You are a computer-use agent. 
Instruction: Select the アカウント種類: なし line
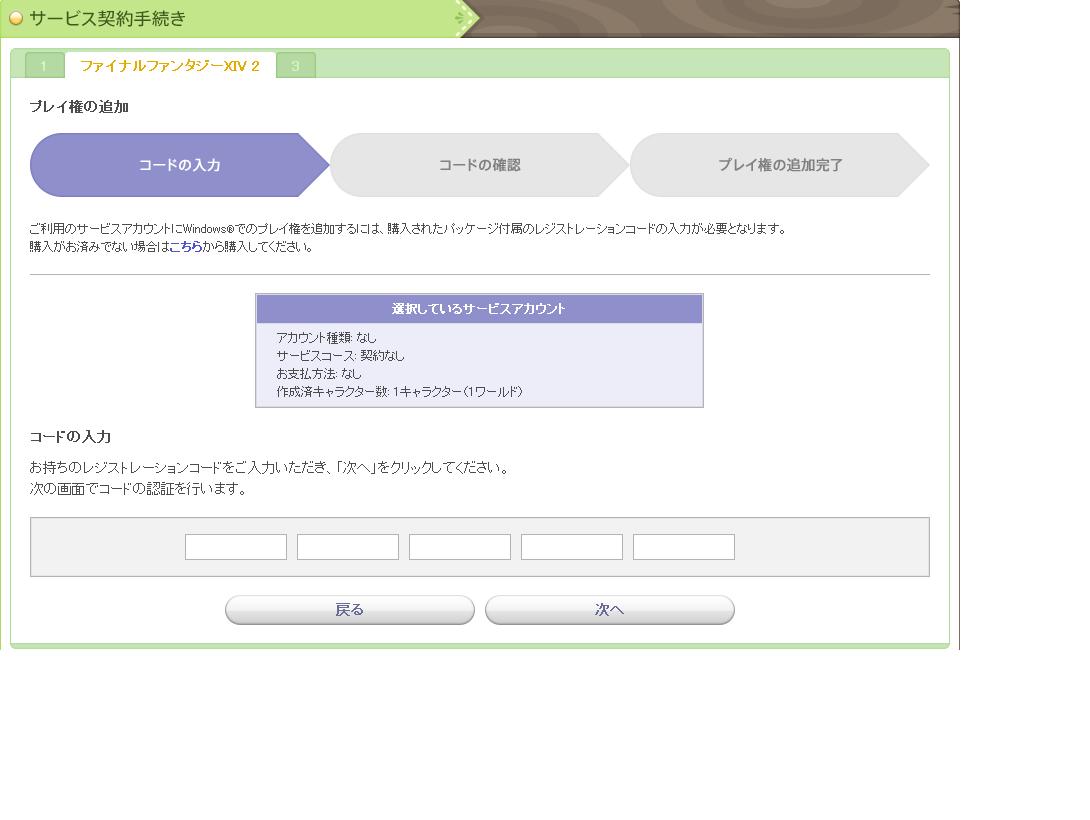point(326,338)
